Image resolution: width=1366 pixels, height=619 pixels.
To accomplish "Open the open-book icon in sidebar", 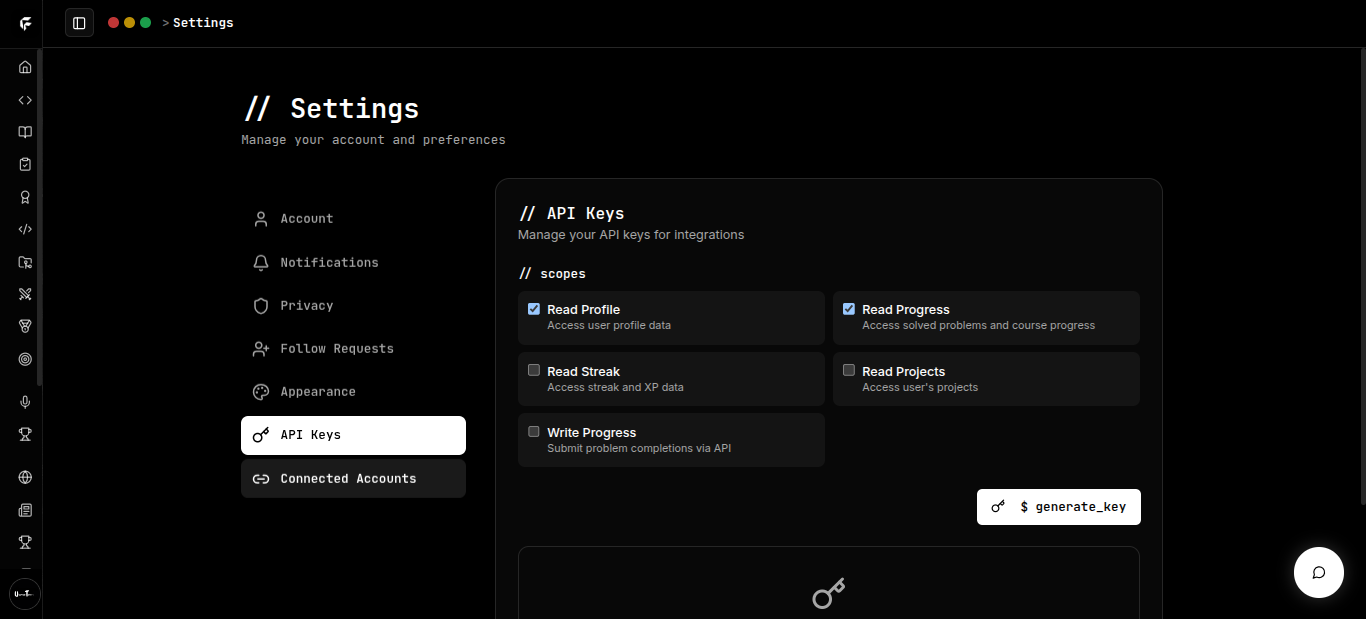I will [x=25, y=132].
